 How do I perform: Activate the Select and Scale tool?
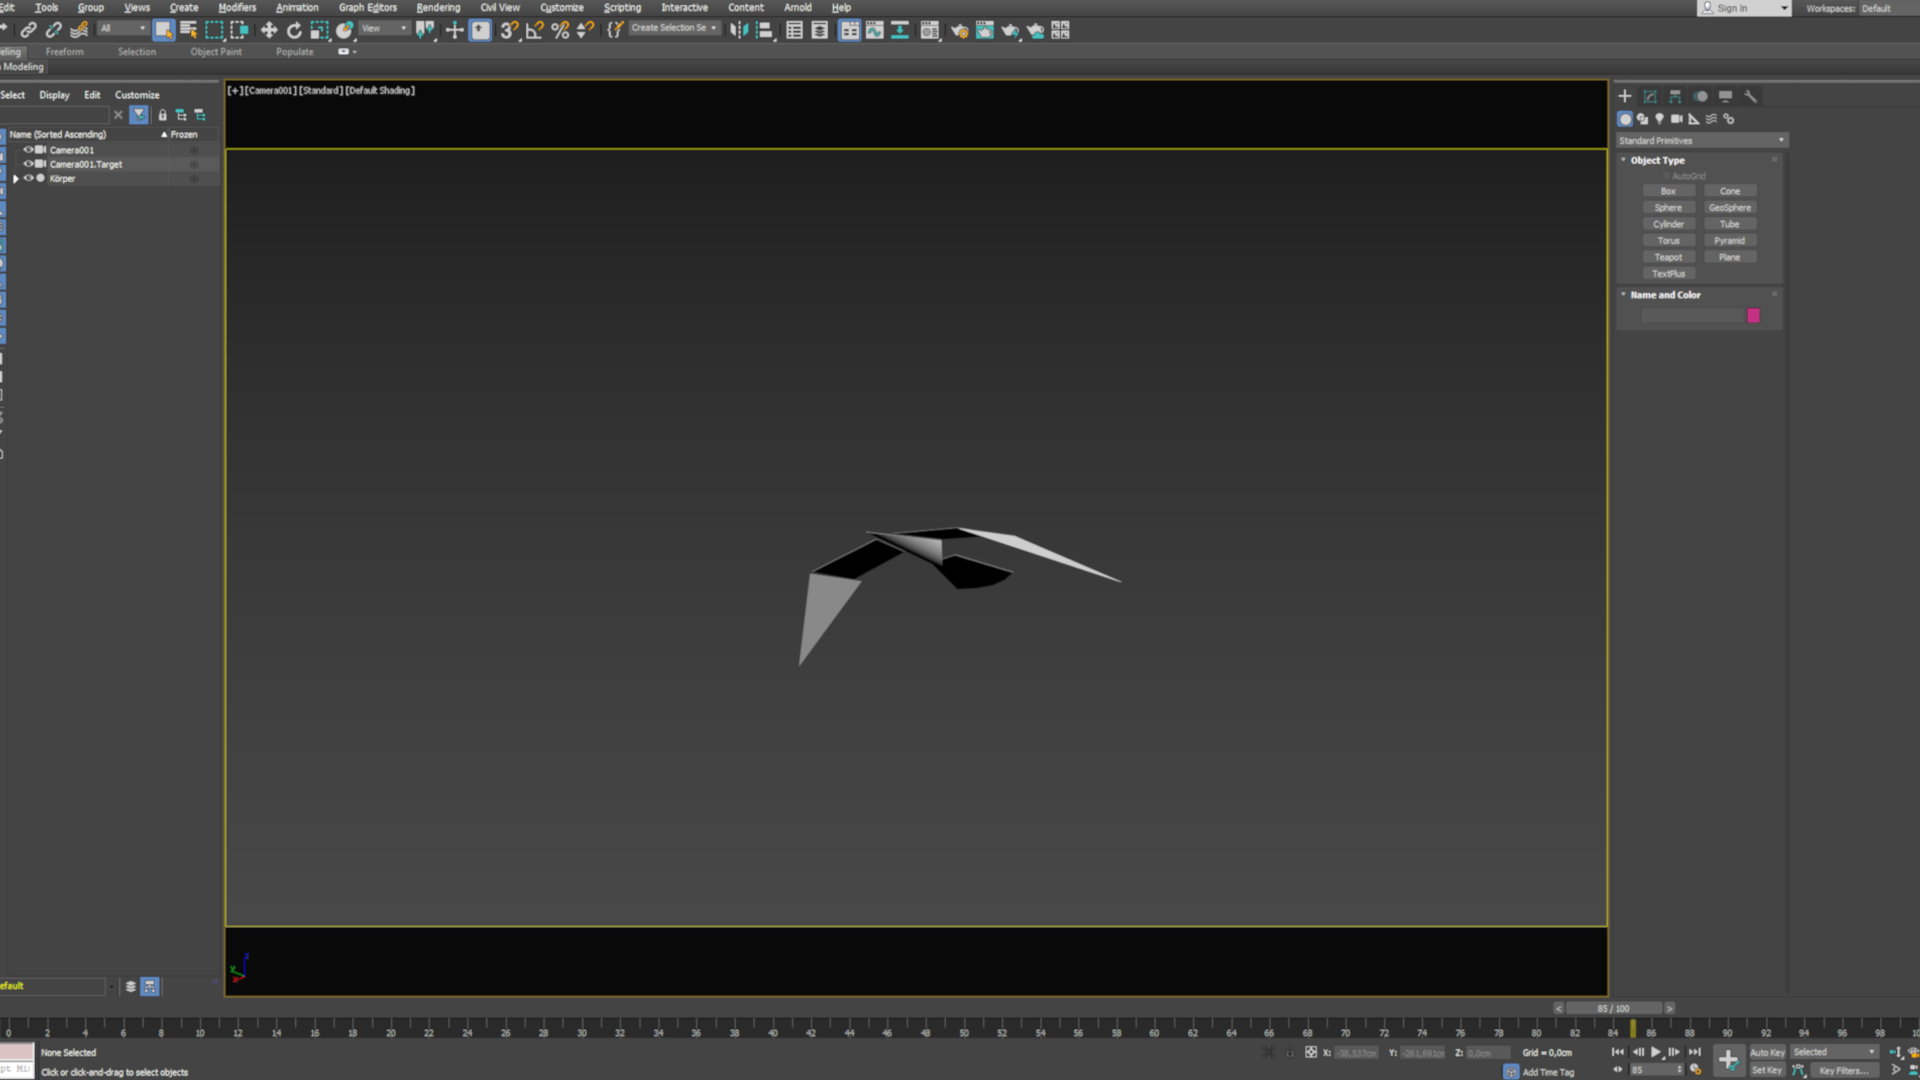coord(319,30)
